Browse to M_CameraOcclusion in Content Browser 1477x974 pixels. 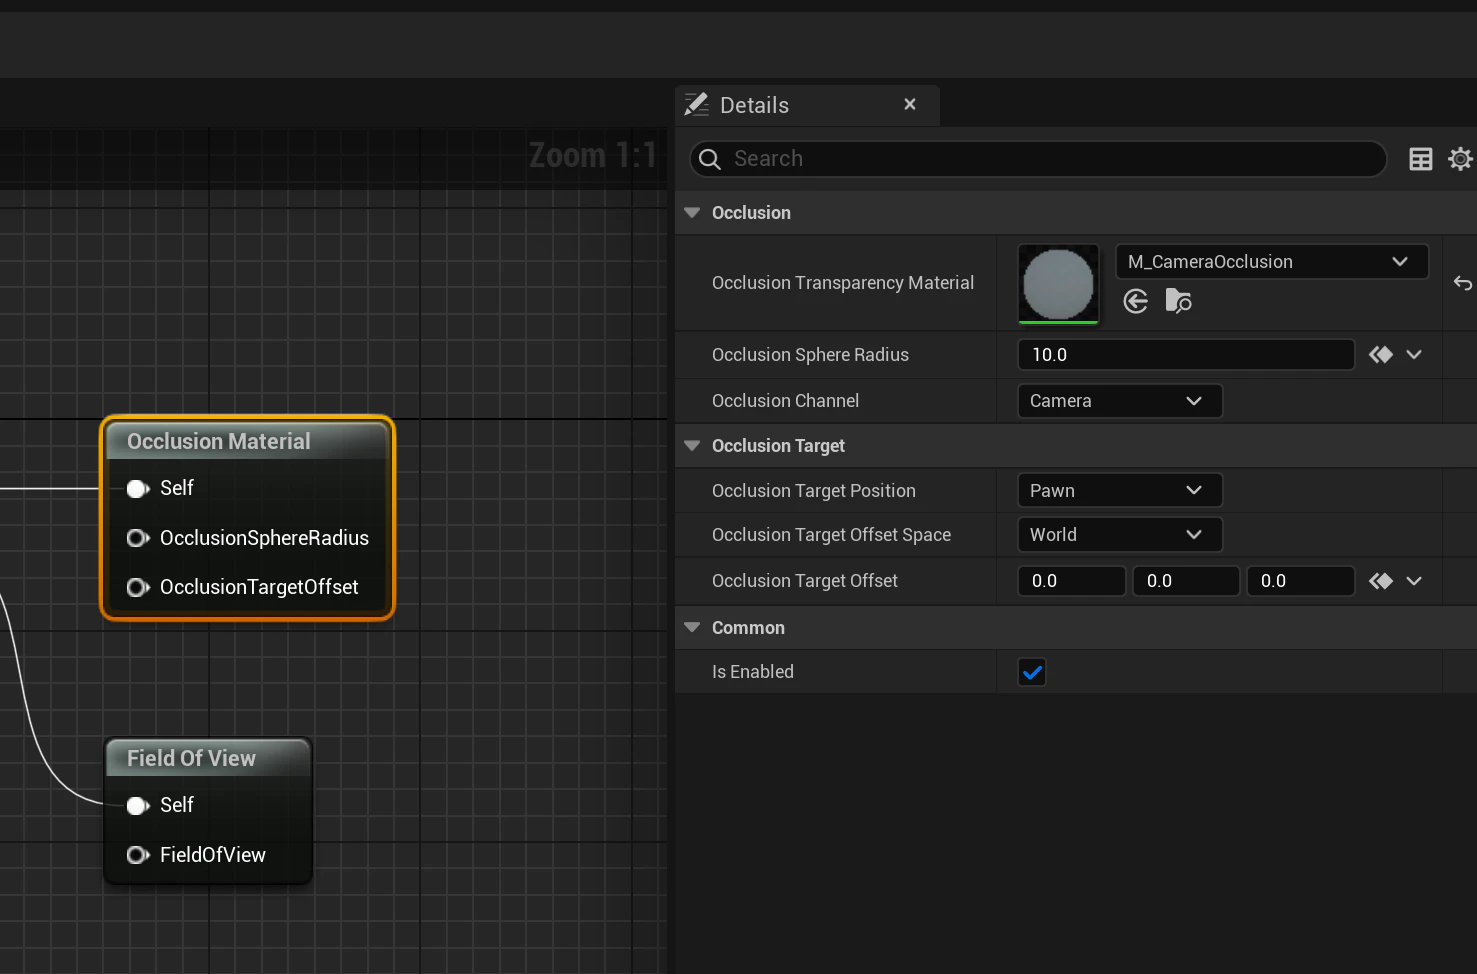1178,301
